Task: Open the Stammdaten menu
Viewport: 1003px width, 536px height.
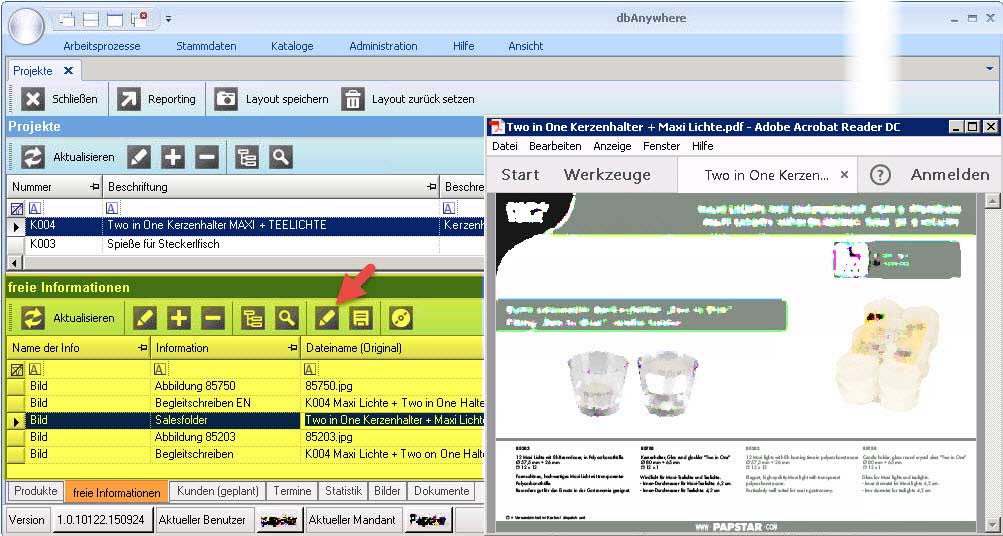Action: click(206, 46)
